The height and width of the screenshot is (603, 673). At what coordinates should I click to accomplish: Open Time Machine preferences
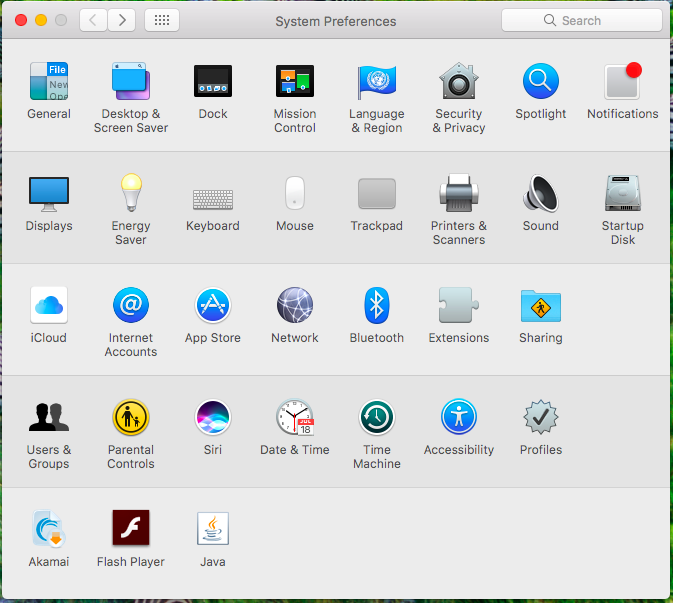tap(377, 417)
